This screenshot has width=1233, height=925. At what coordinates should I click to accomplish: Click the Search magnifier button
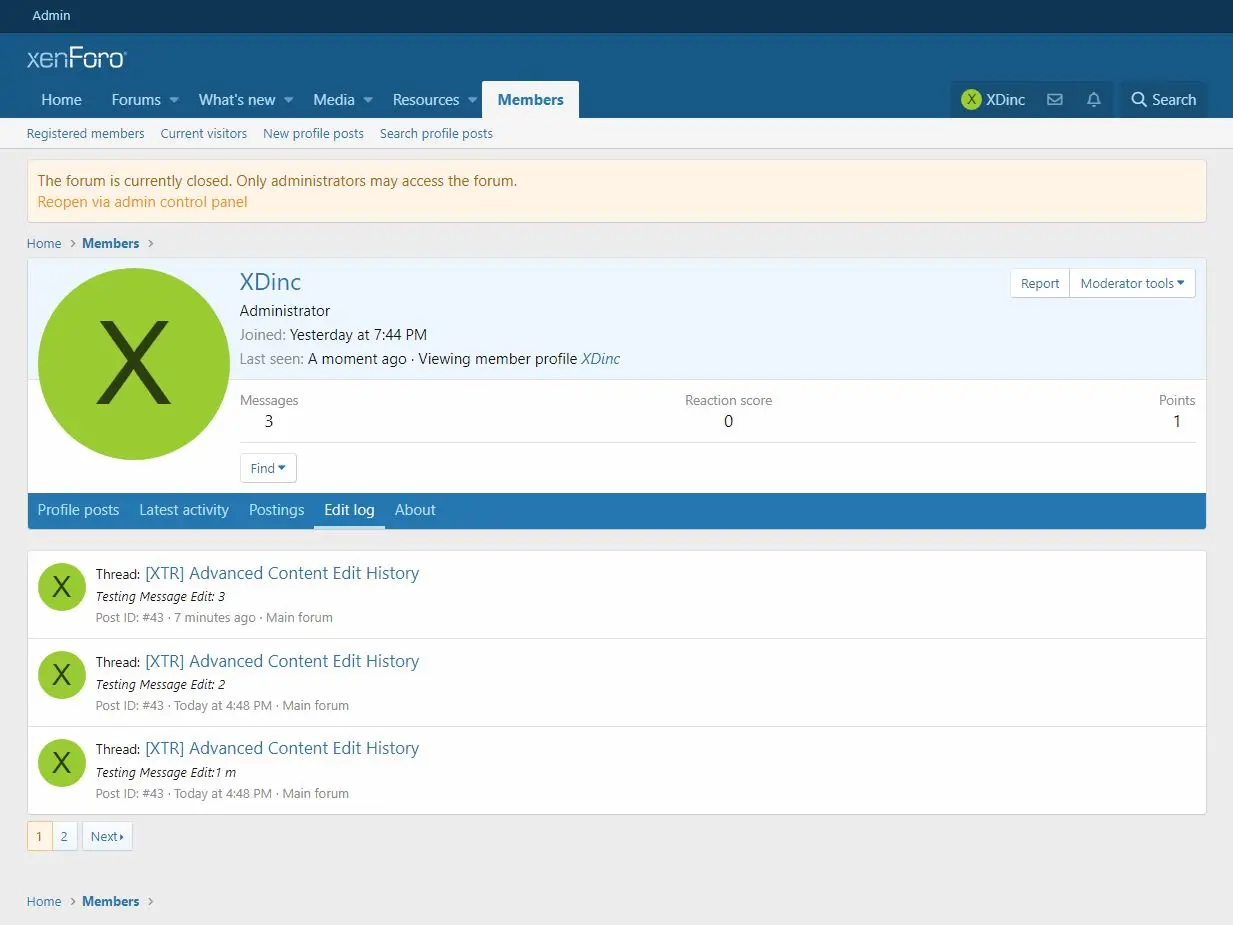[1163, 100]
